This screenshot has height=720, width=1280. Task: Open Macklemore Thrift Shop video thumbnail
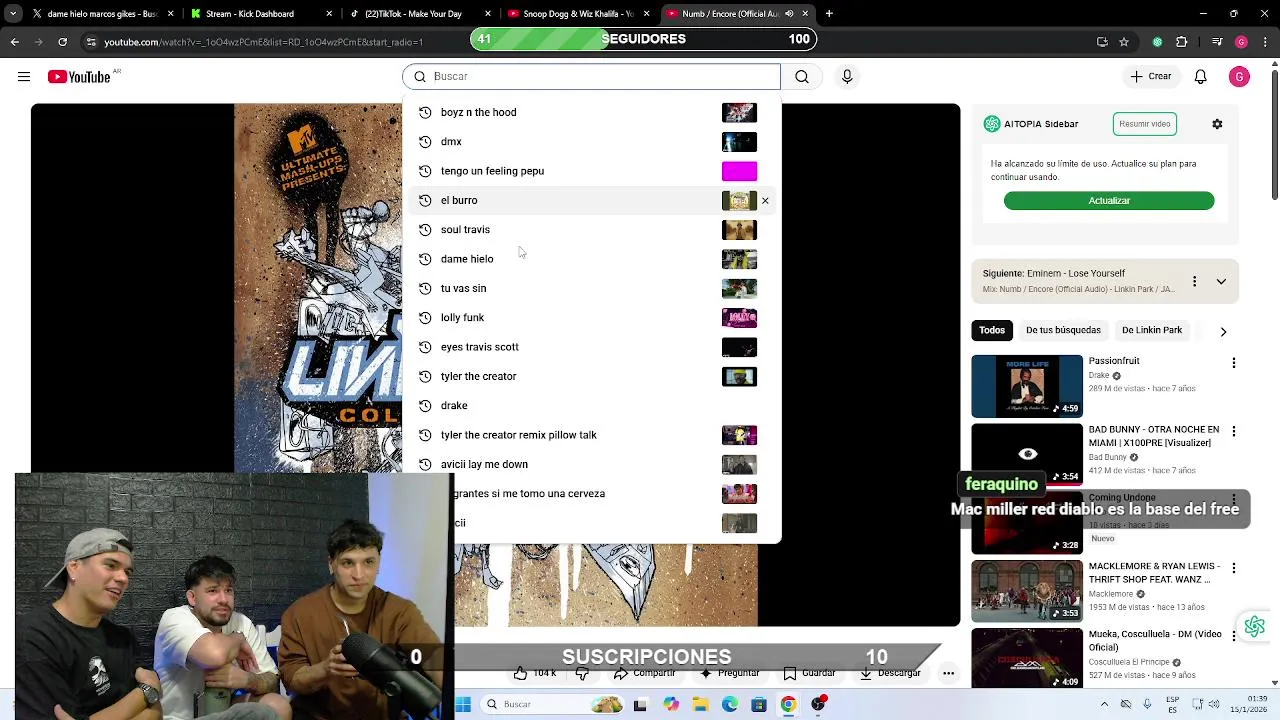pos(1027,591)
